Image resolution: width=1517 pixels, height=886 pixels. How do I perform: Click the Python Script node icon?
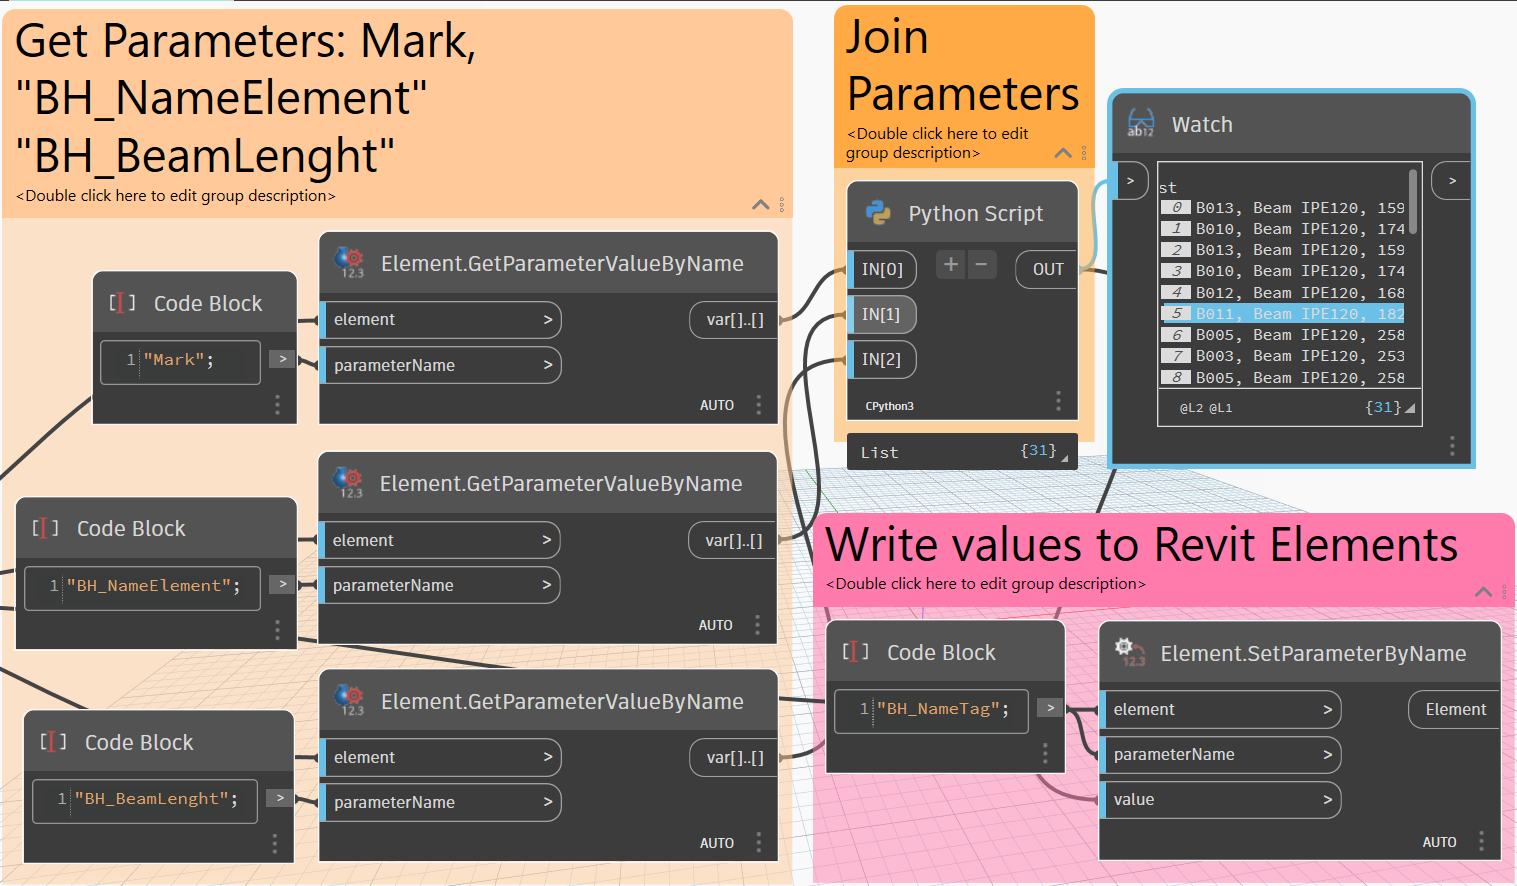pos(878,213)
